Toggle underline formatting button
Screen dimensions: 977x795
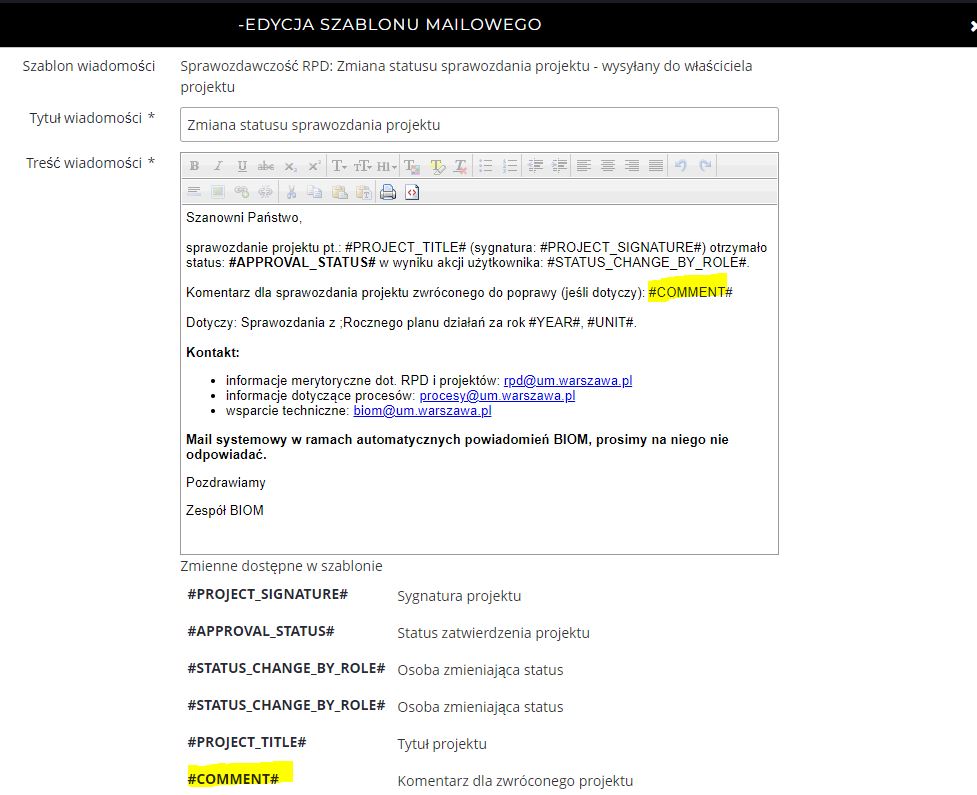point(242,166)
